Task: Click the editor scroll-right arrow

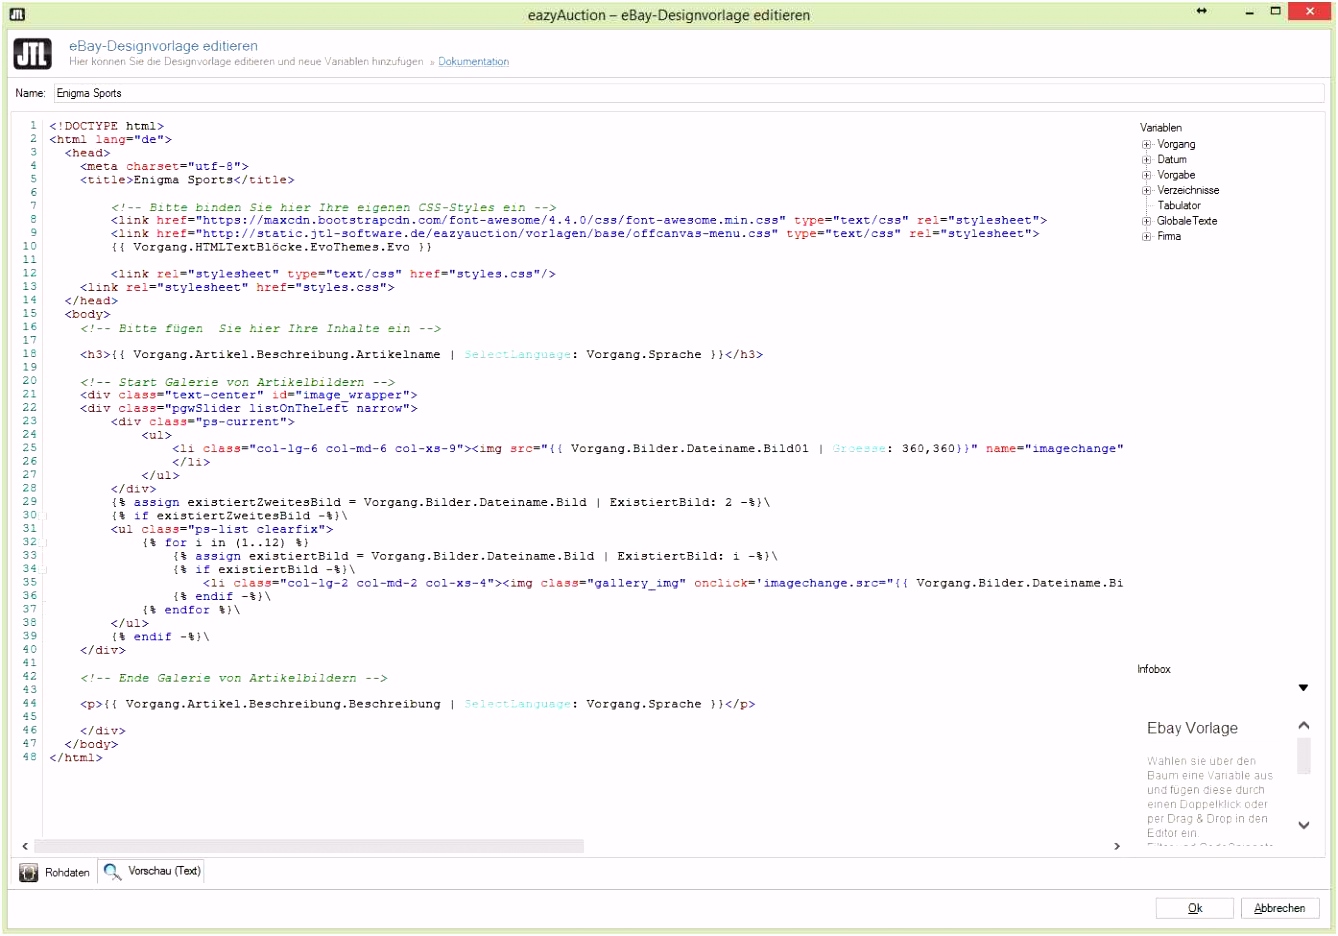Action: point(1117,846)
